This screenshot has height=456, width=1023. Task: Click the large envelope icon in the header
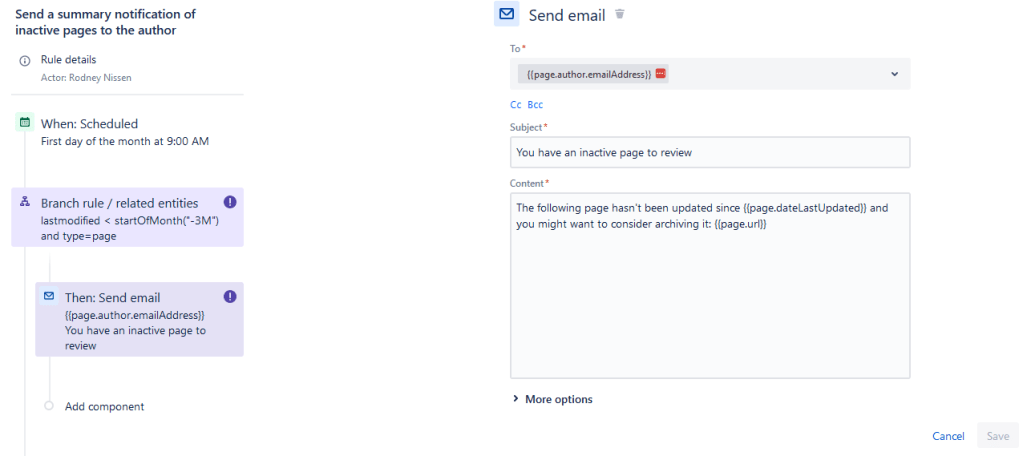[507, 14]
